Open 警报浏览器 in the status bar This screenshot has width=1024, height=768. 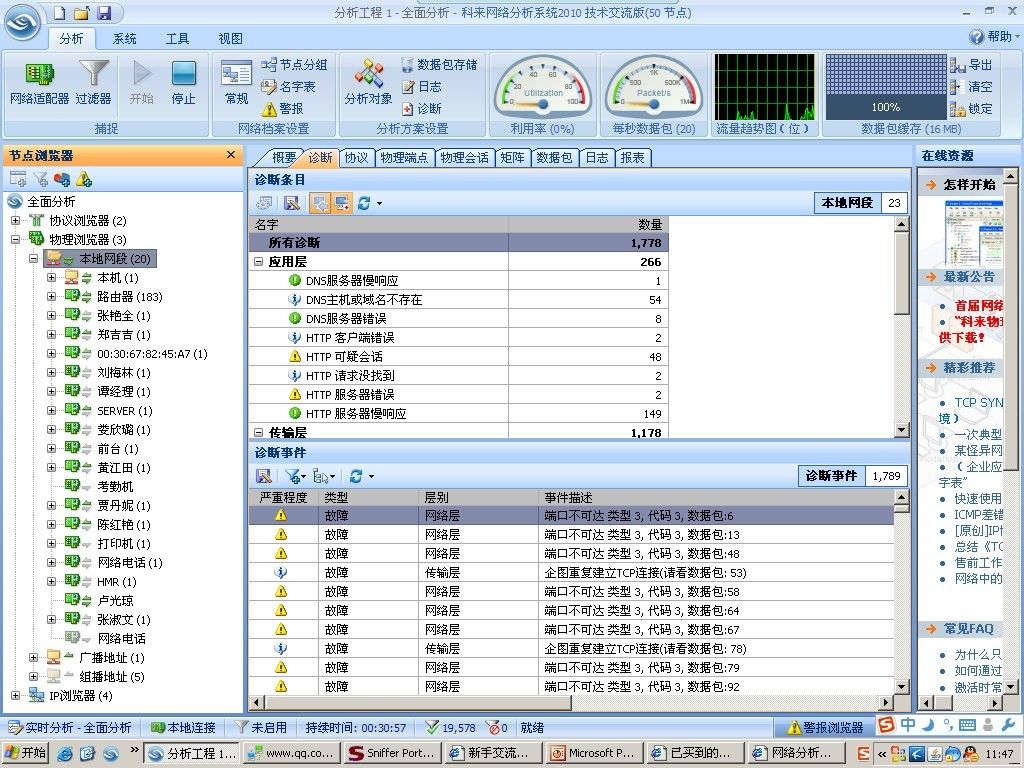(x=825, y=728)
